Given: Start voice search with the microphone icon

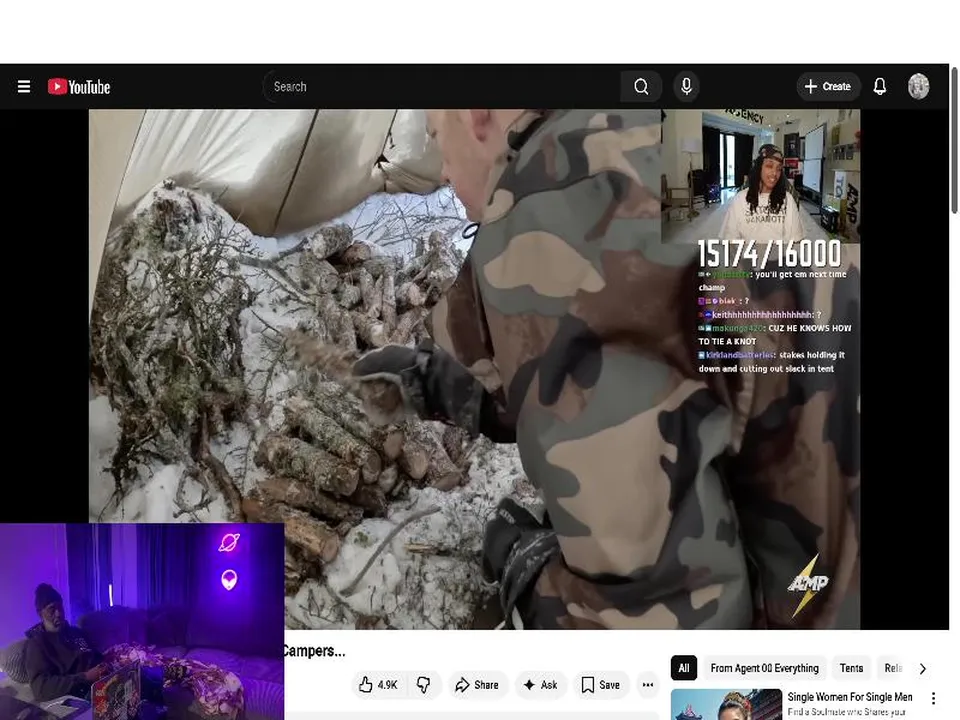Looking at the screenshot, I should 686,86.
